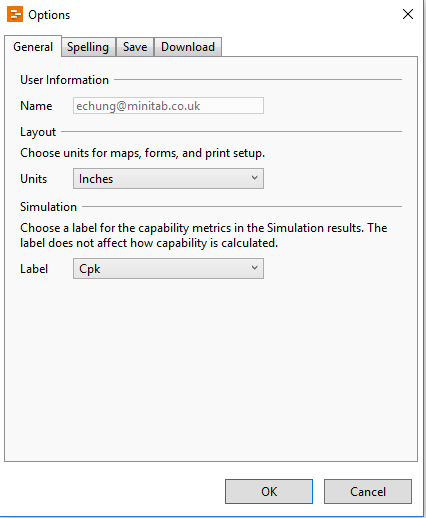Close the Options dialog with the X
The width and height of the screenshot is (426, 518).
click(x=408, y=14)
